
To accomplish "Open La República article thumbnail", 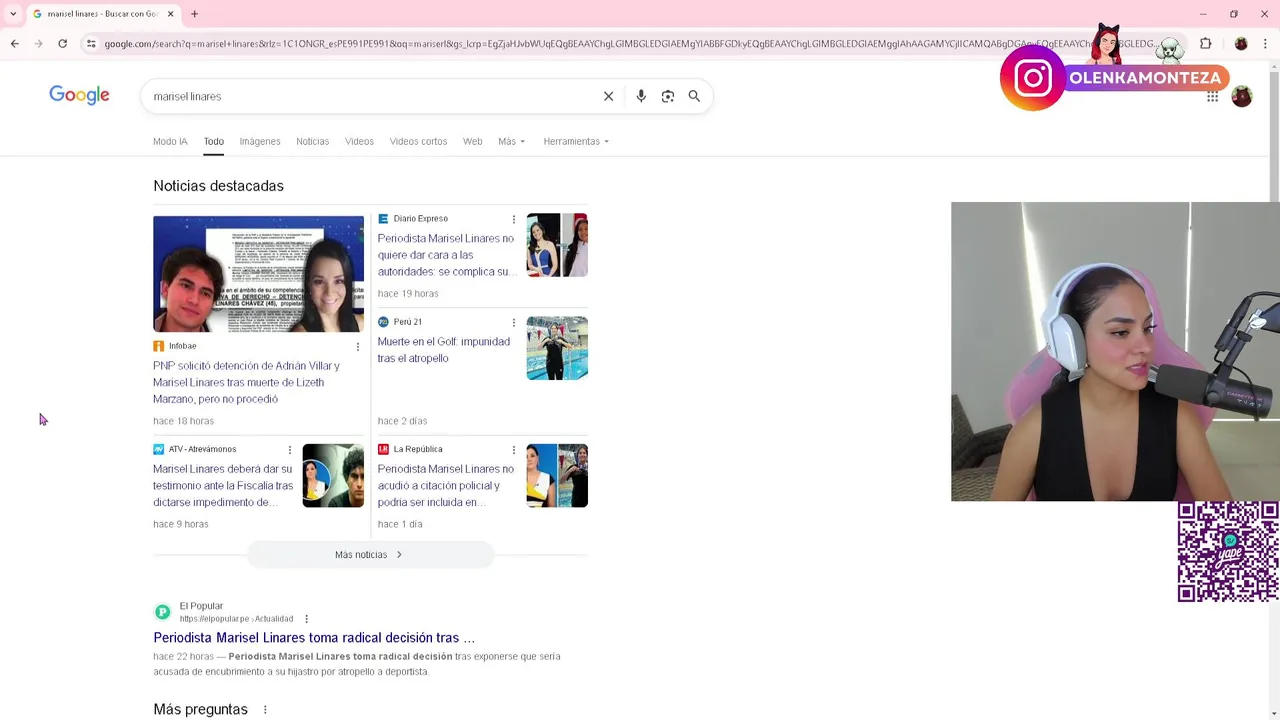I will [557, 476].
